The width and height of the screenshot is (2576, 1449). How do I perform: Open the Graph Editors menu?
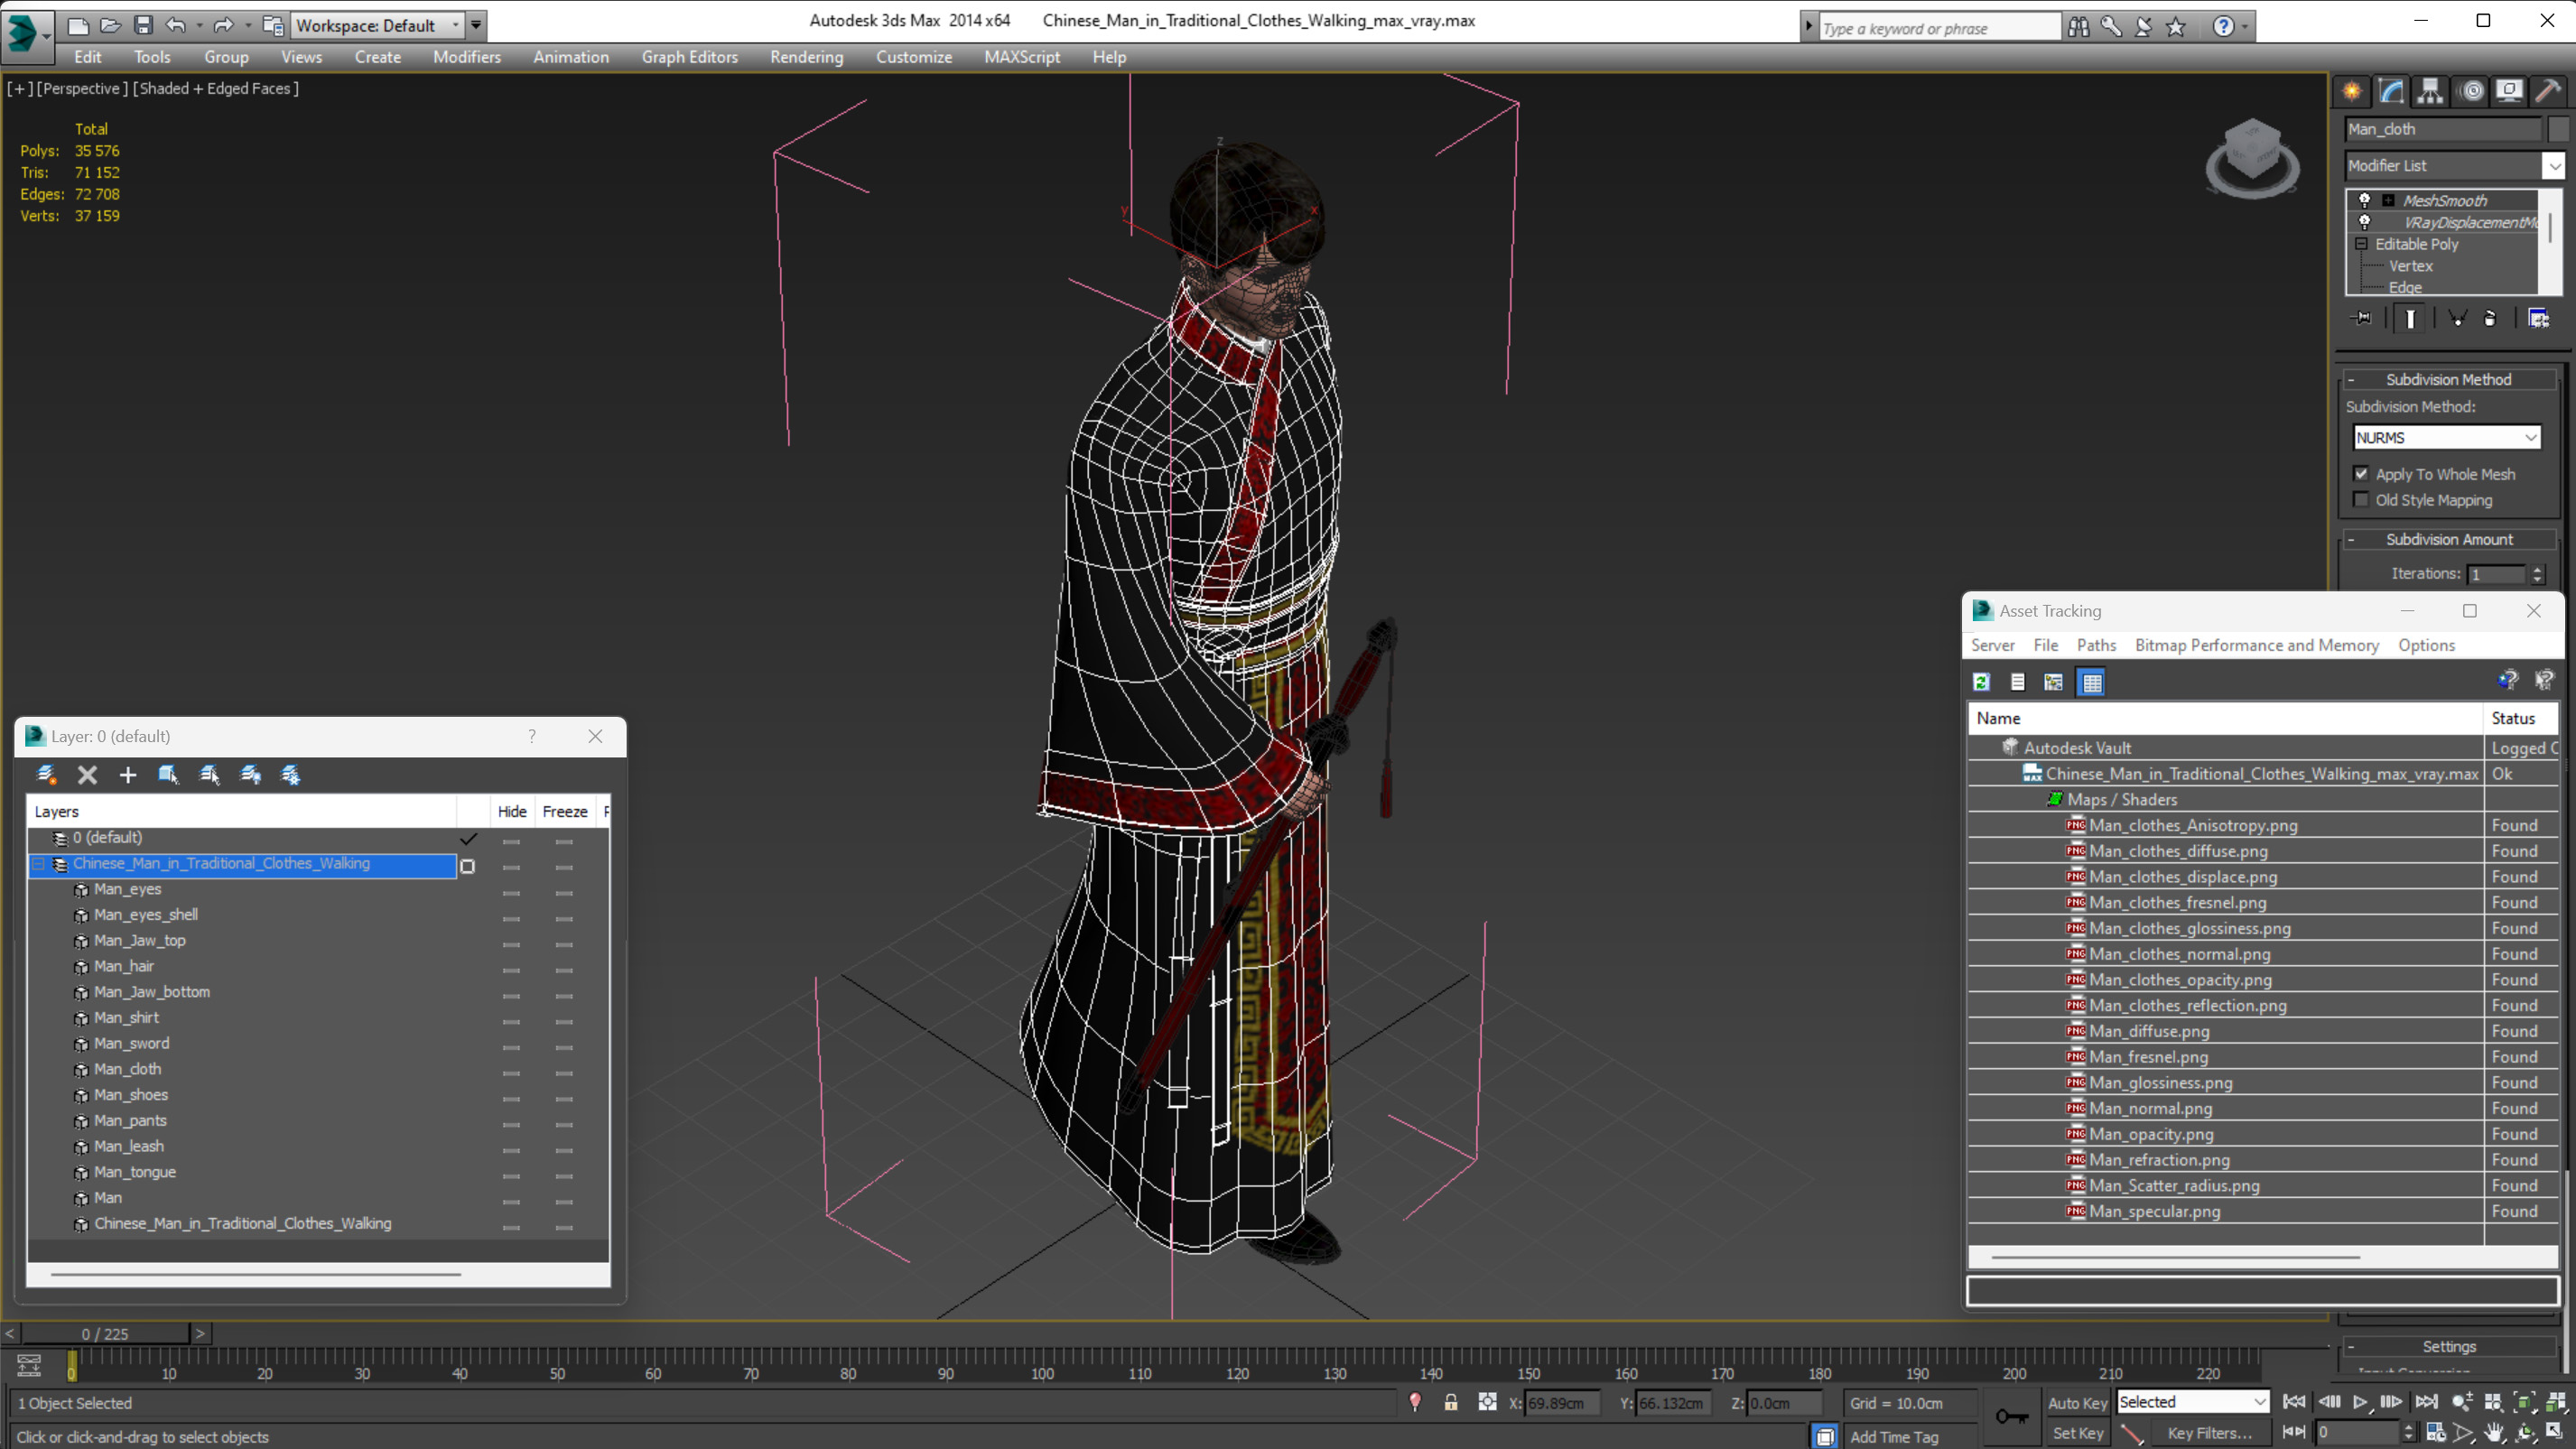coord(689,57)
